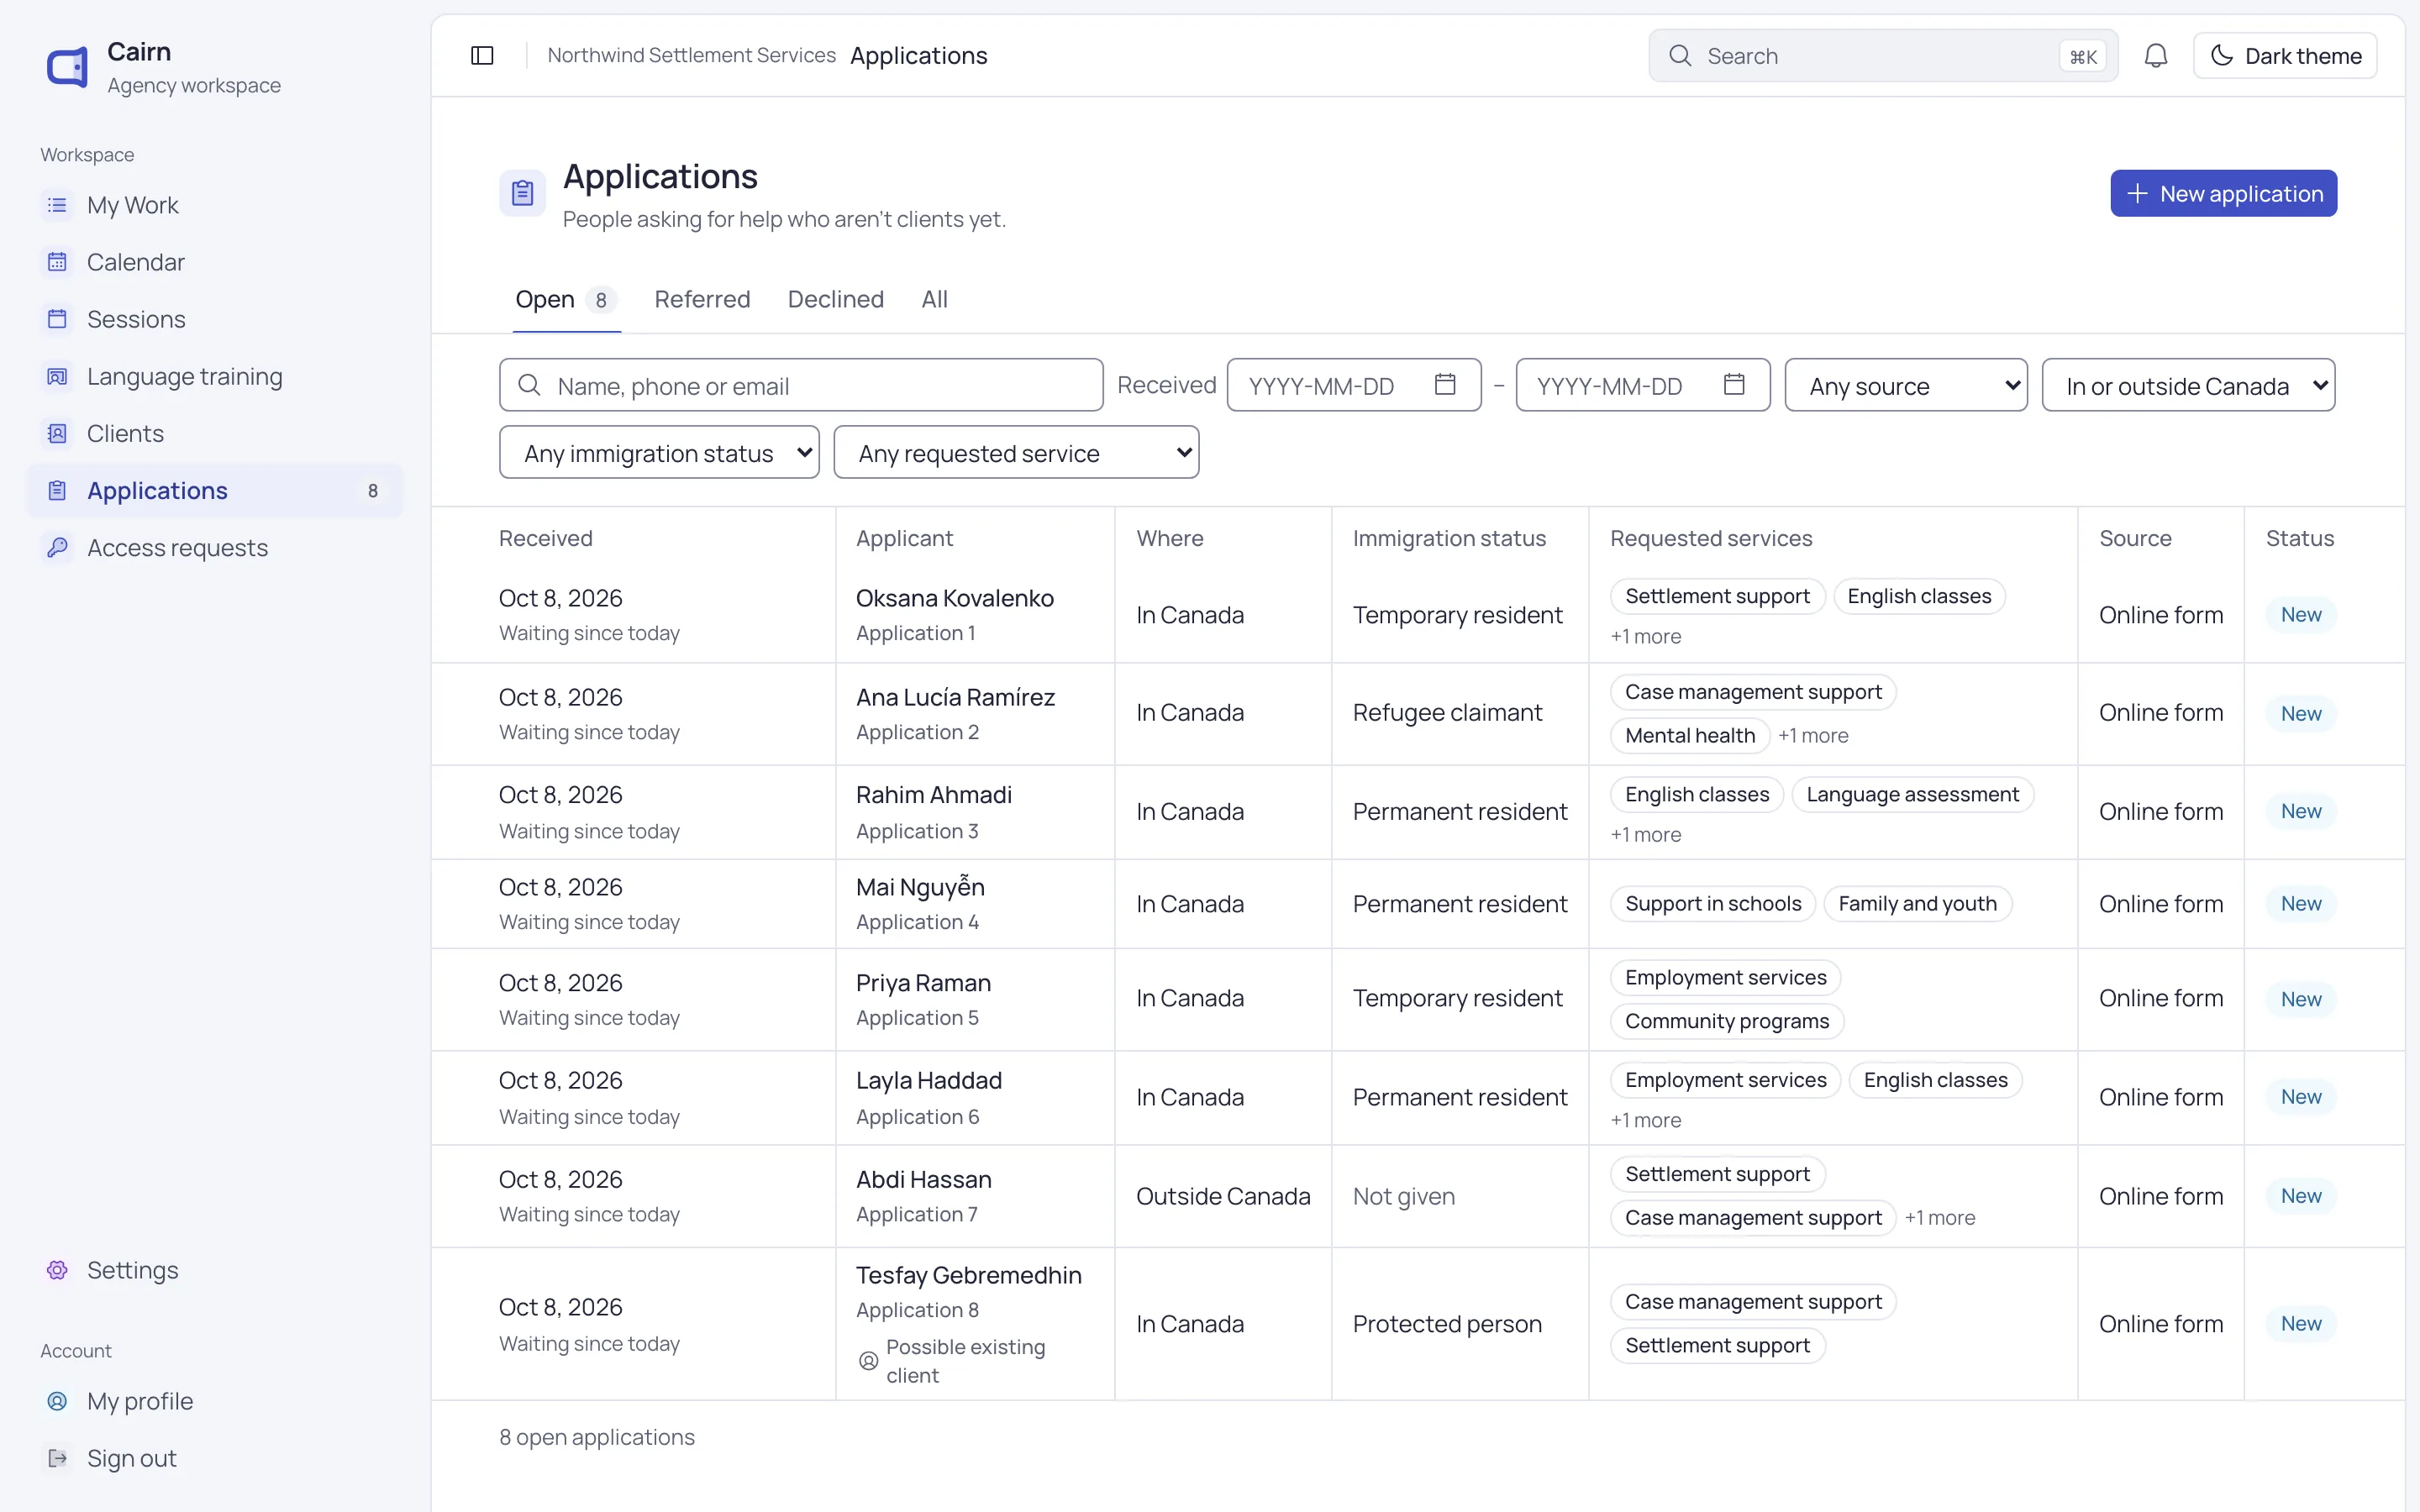Switch to the Referred tab
Screen dimensions: 2420x1512
(702, 299)
